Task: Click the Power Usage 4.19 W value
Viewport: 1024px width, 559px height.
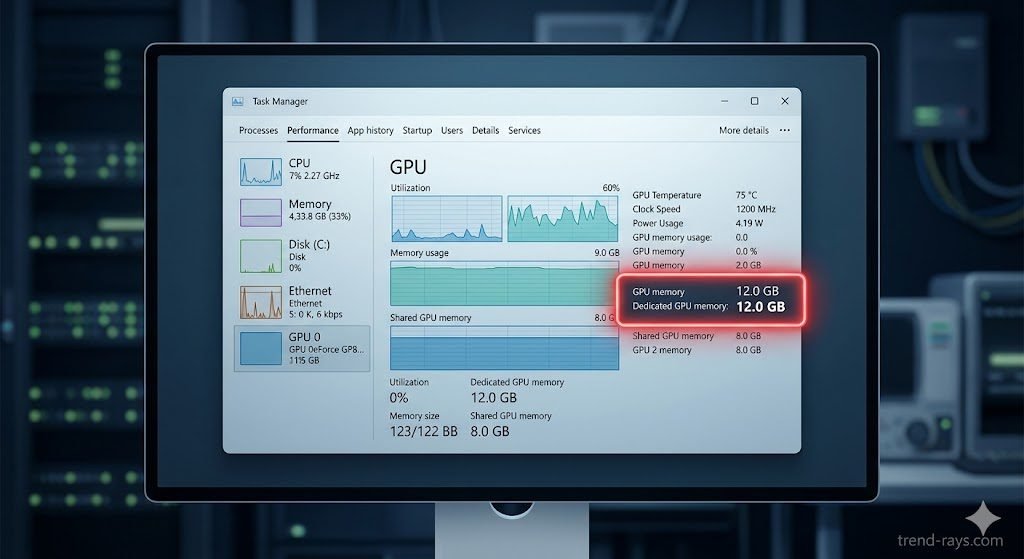Action: tap(749, 223)
